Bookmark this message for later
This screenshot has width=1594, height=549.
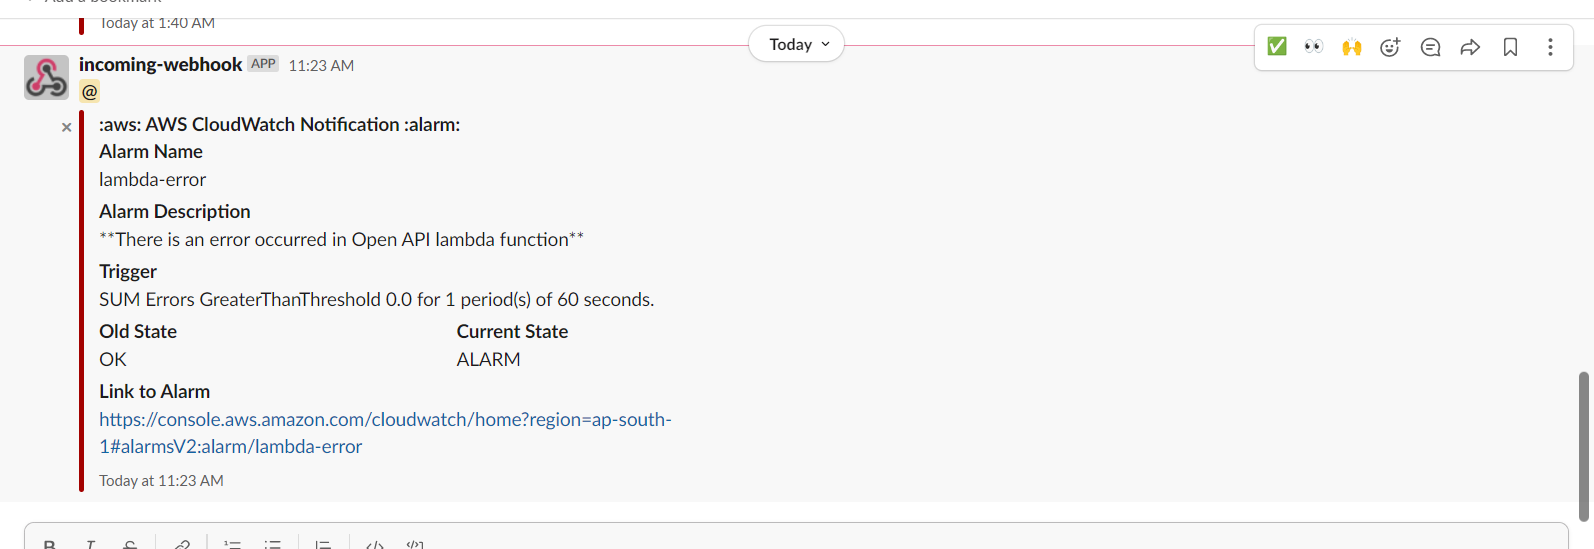pos(1510,47)
